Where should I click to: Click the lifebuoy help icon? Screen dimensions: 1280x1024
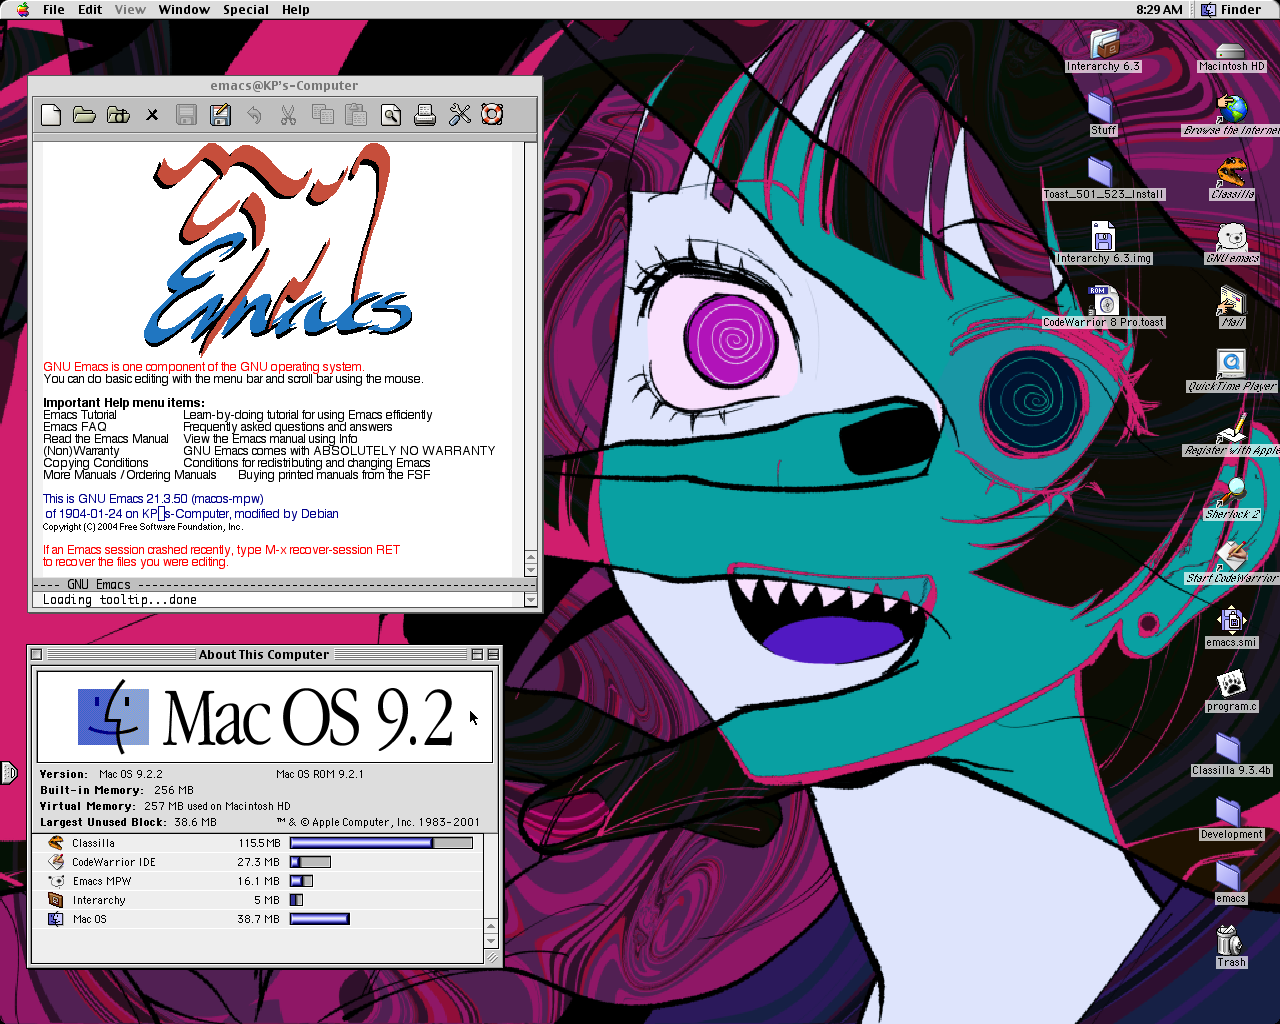(x=492, y=115)
